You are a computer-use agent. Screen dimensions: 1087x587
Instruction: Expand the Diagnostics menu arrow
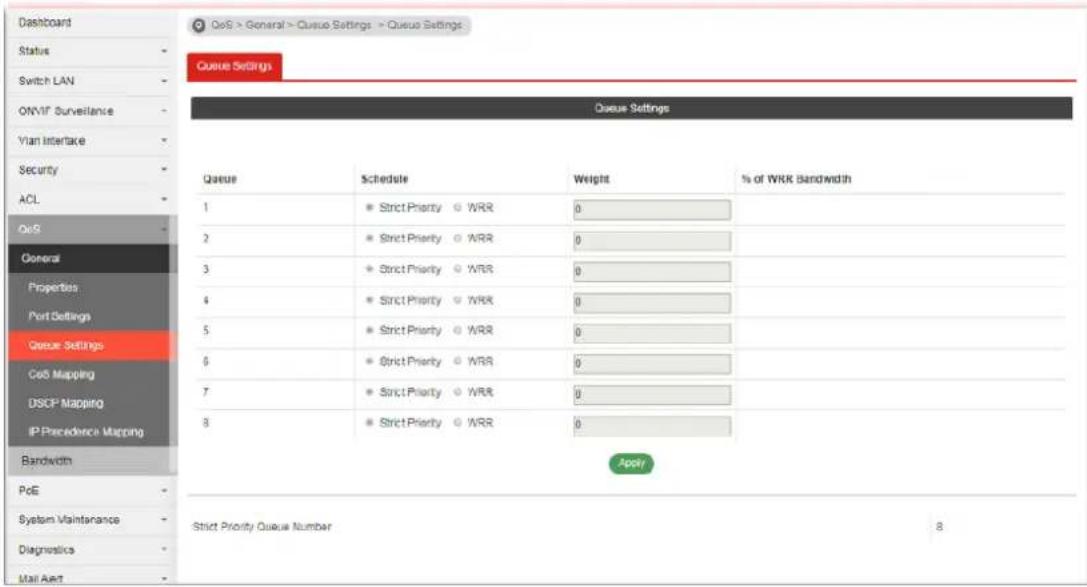(x=164, y=550)
